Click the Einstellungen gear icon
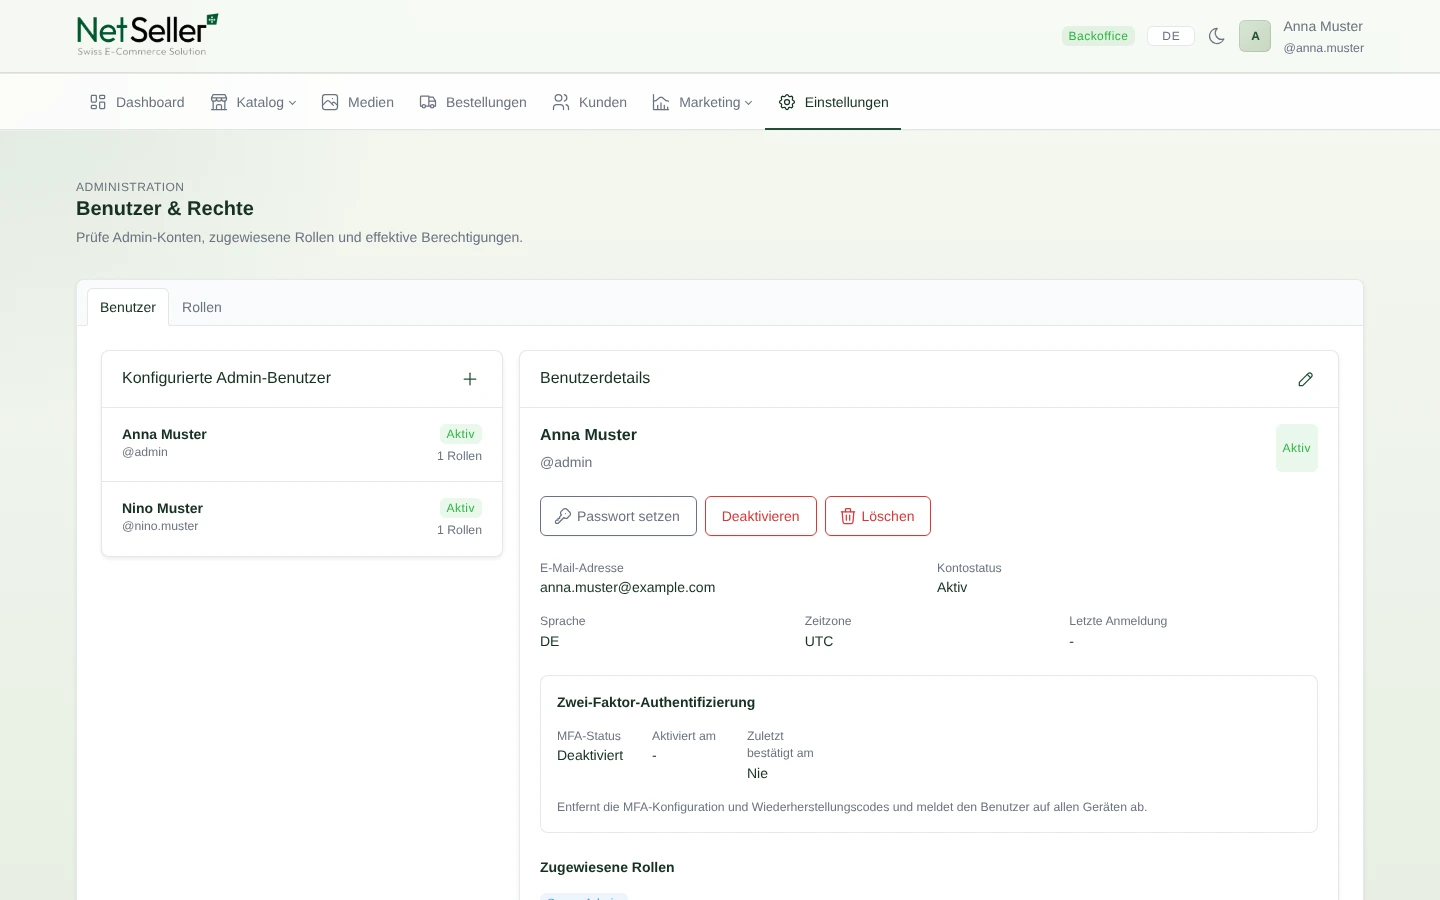Viewport: 1440px width, 900px height. pos(787,102)
